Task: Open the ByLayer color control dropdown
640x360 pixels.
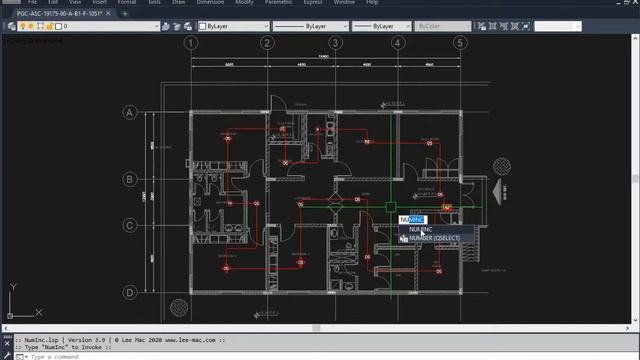Action: point(233,27)
